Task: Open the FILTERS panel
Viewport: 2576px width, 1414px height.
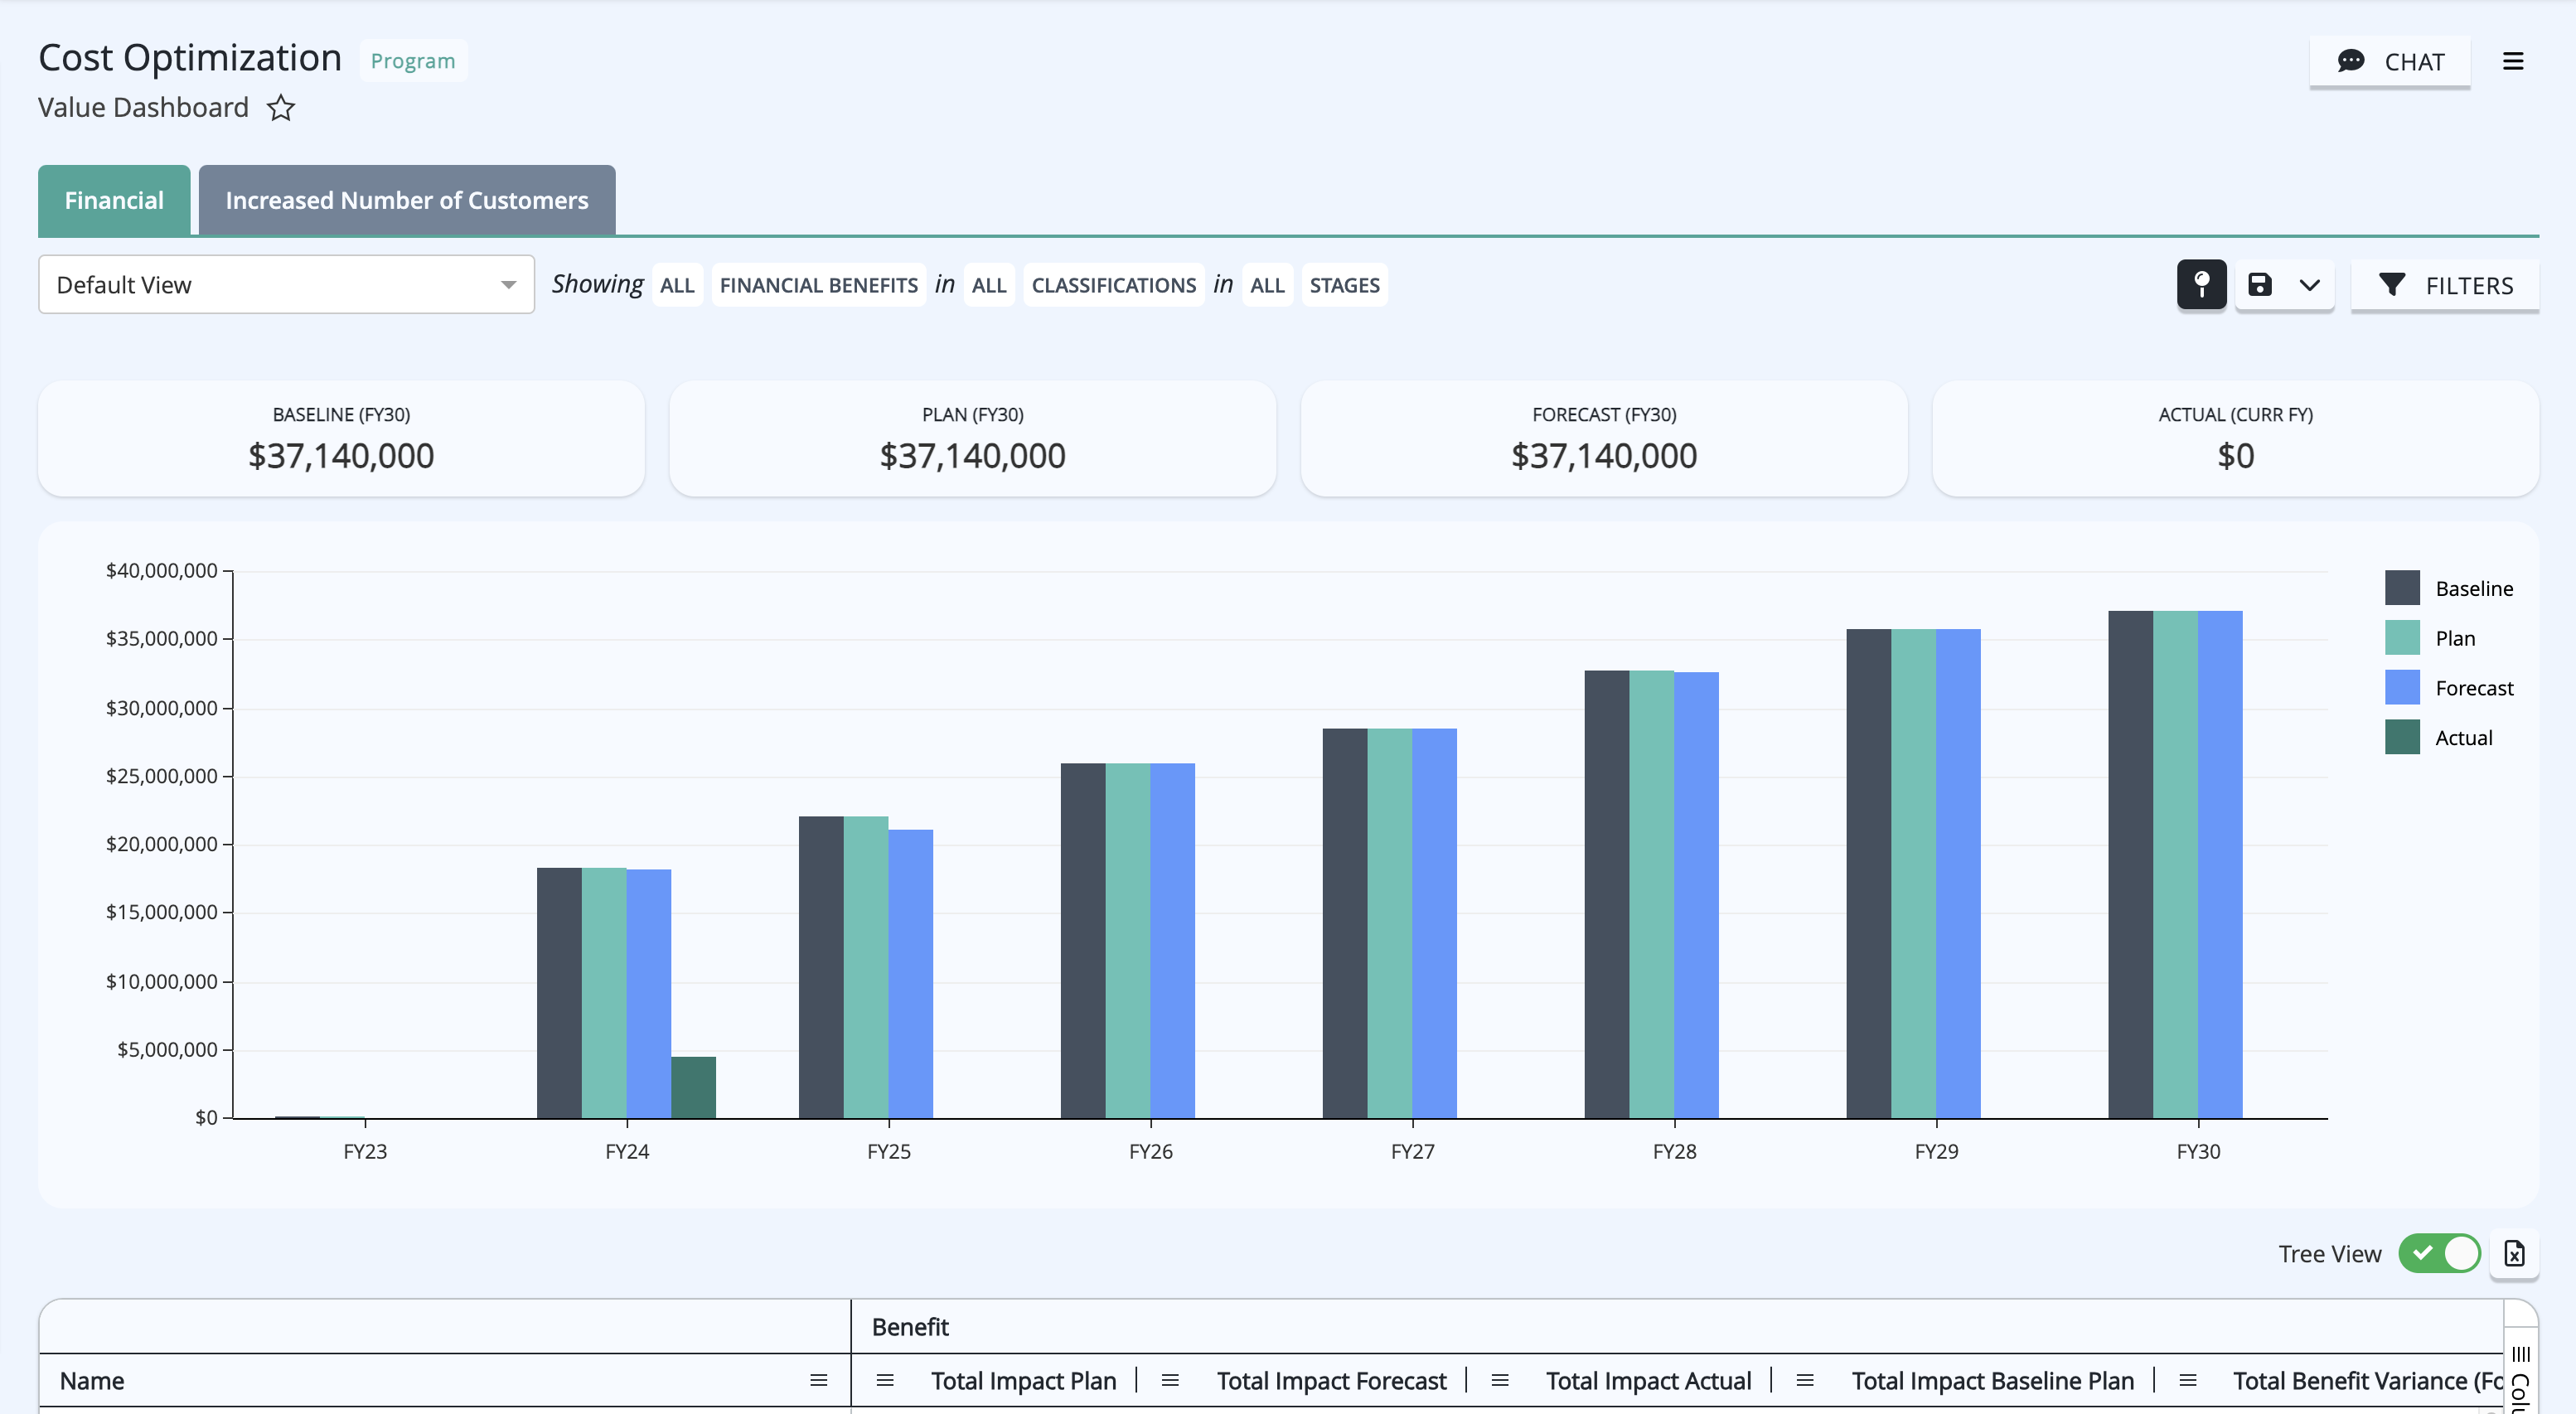Action: [2445, 285]
